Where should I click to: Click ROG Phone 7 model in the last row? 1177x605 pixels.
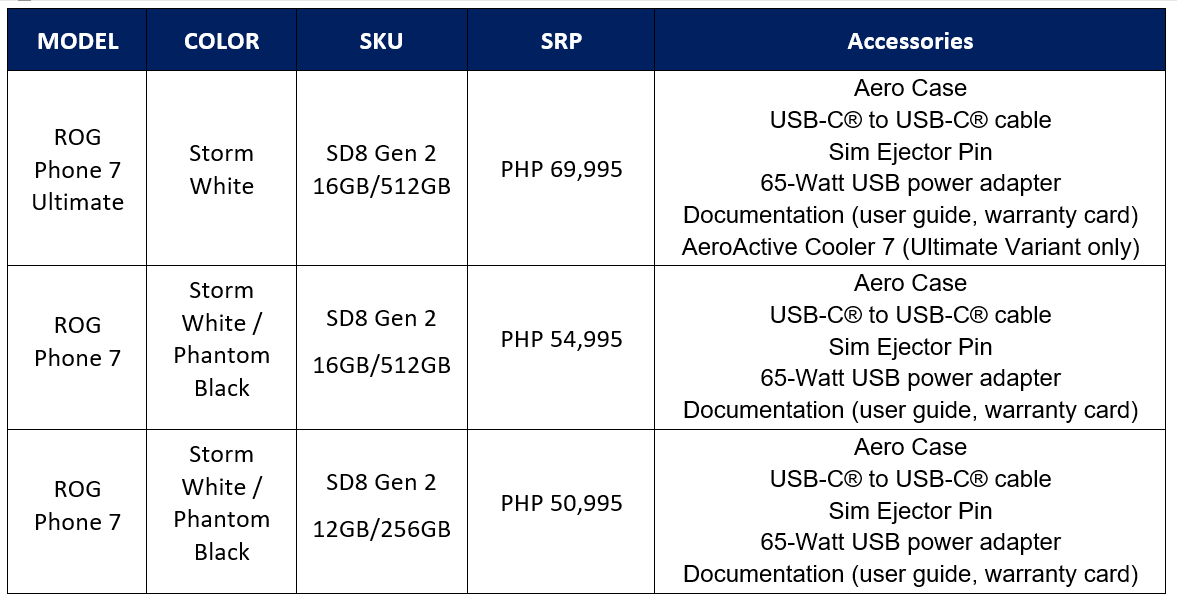click(77, 505)
